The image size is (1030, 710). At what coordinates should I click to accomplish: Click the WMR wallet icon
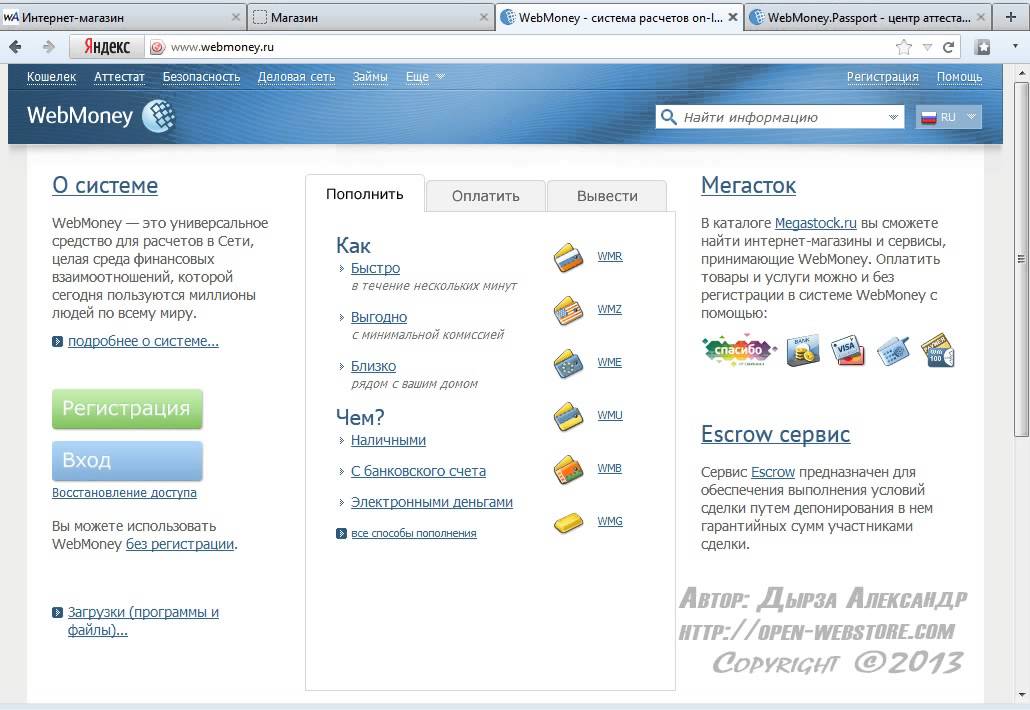[x=568, y=257]
